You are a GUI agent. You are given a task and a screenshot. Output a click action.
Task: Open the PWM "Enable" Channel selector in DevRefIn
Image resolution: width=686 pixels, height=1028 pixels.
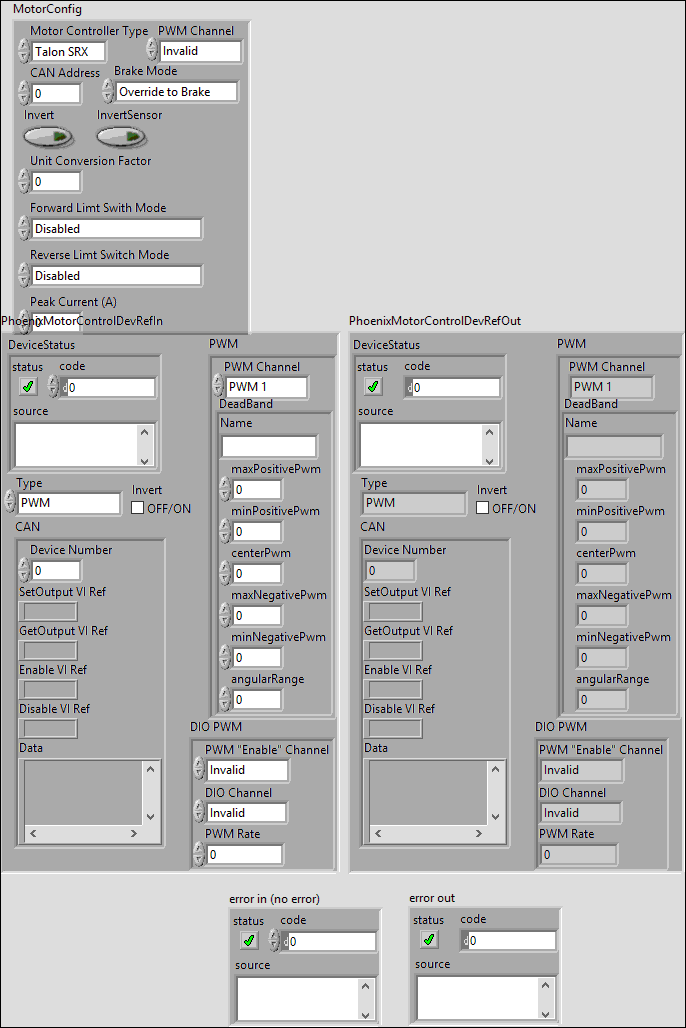pyautogui.click(x=247, y=770)
